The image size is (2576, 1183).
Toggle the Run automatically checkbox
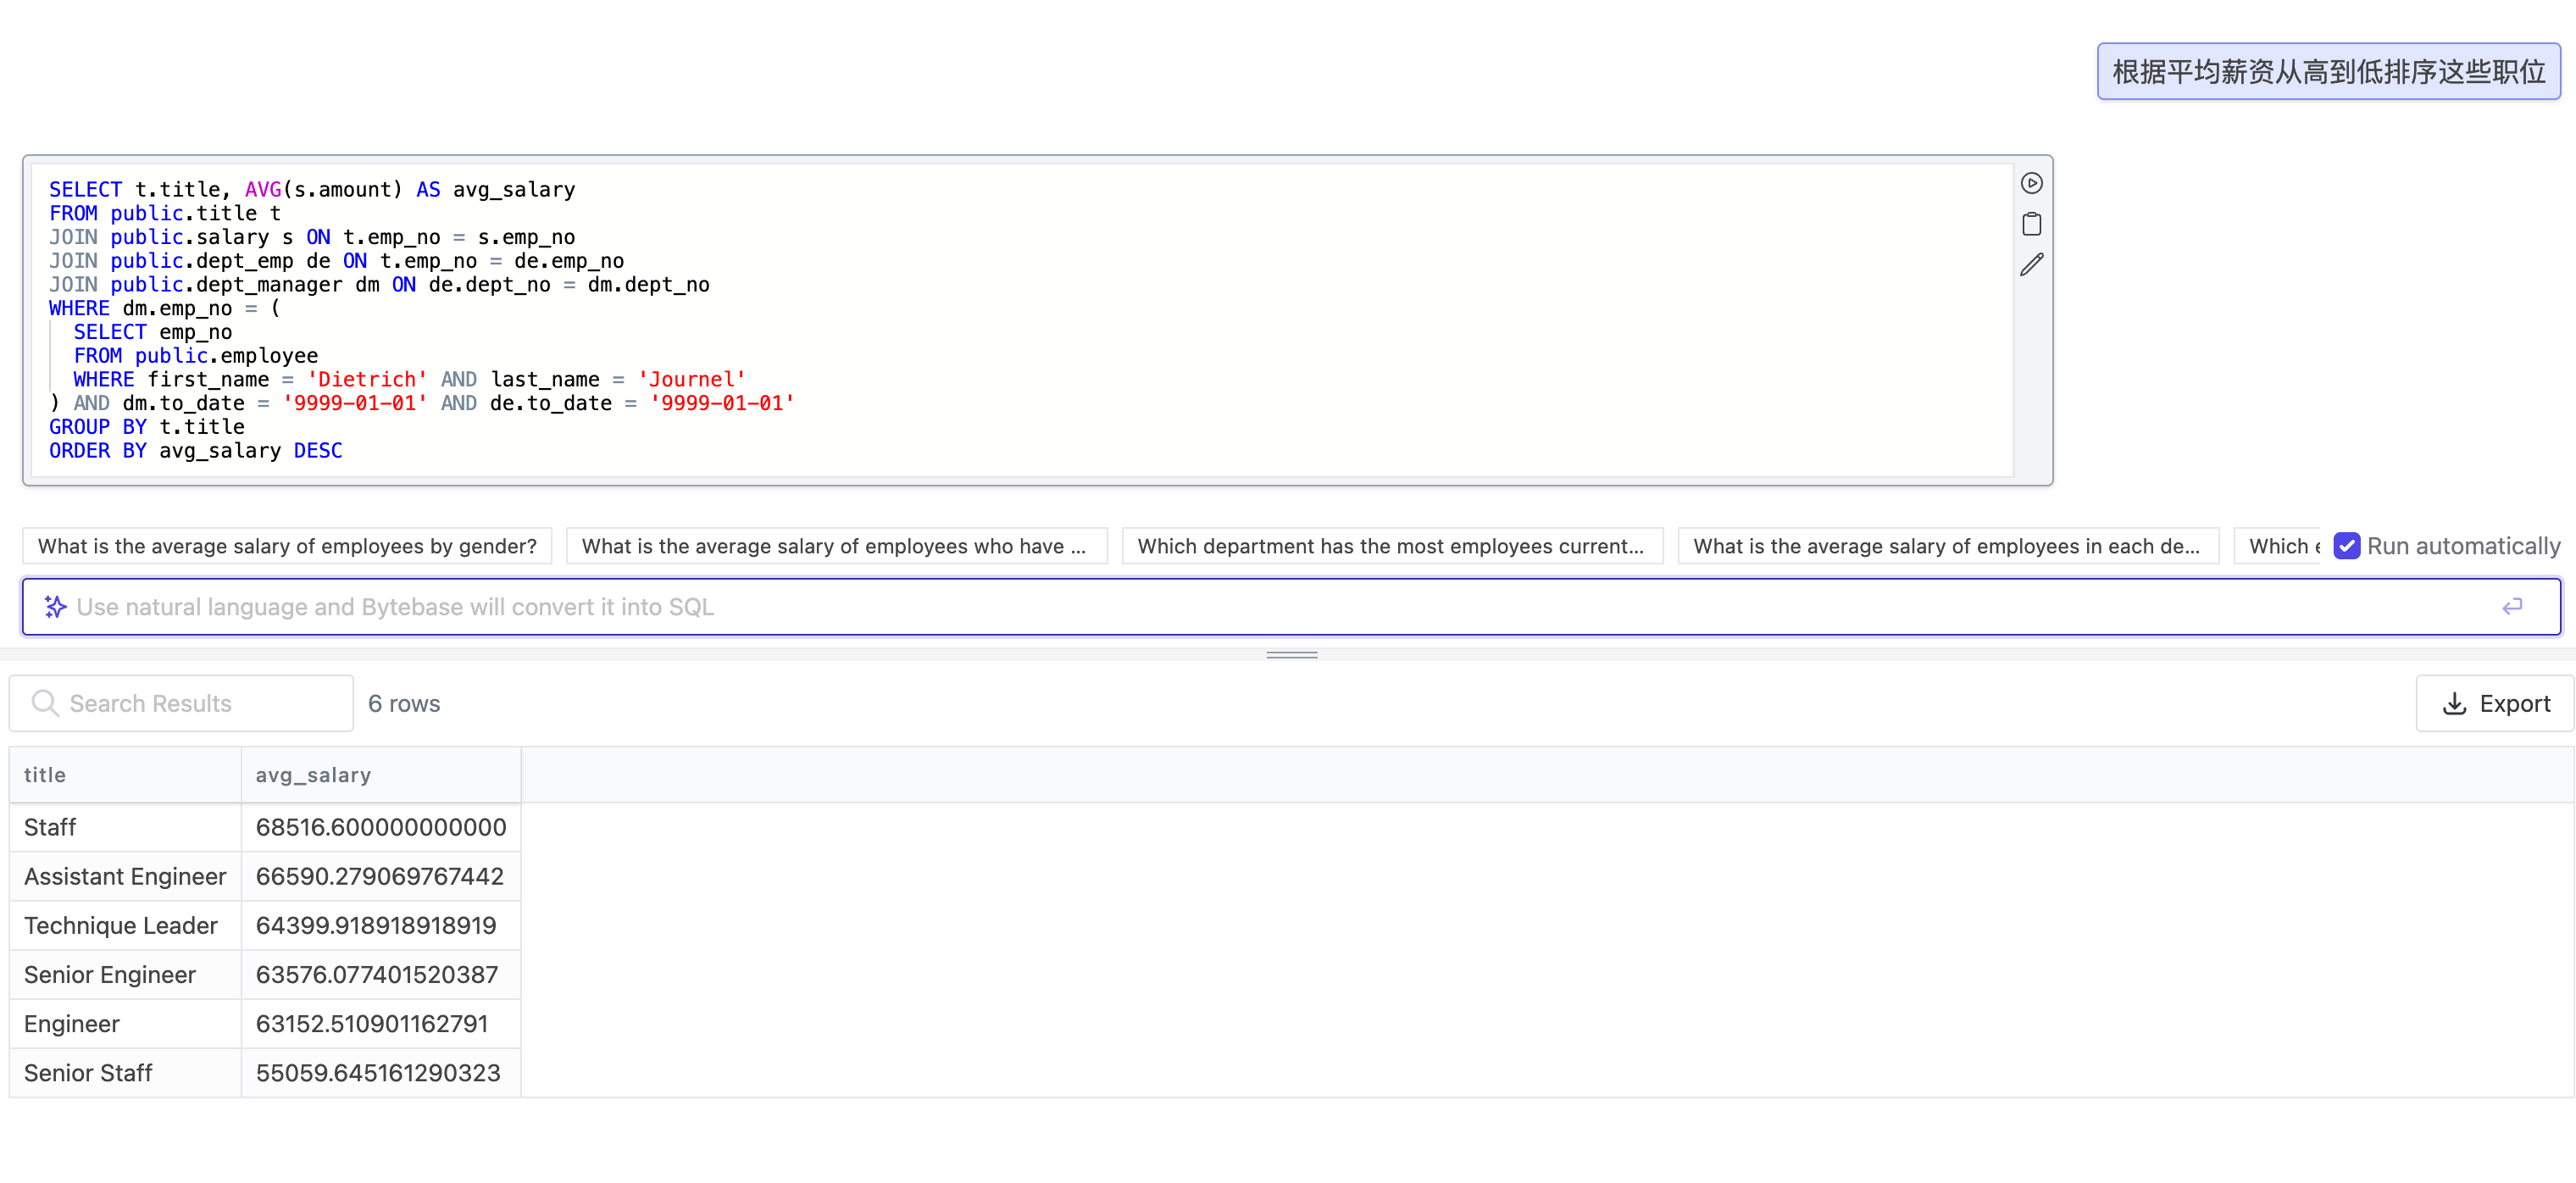coord(2346,546)
